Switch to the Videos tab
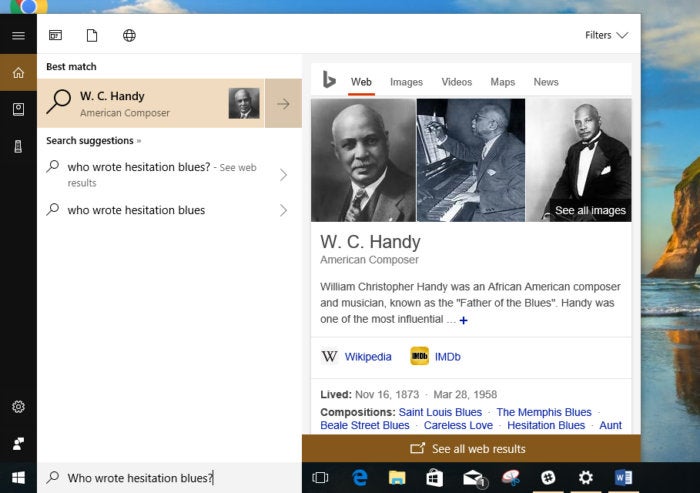Viewport: 700px width, 493px height. coord(457,82)
